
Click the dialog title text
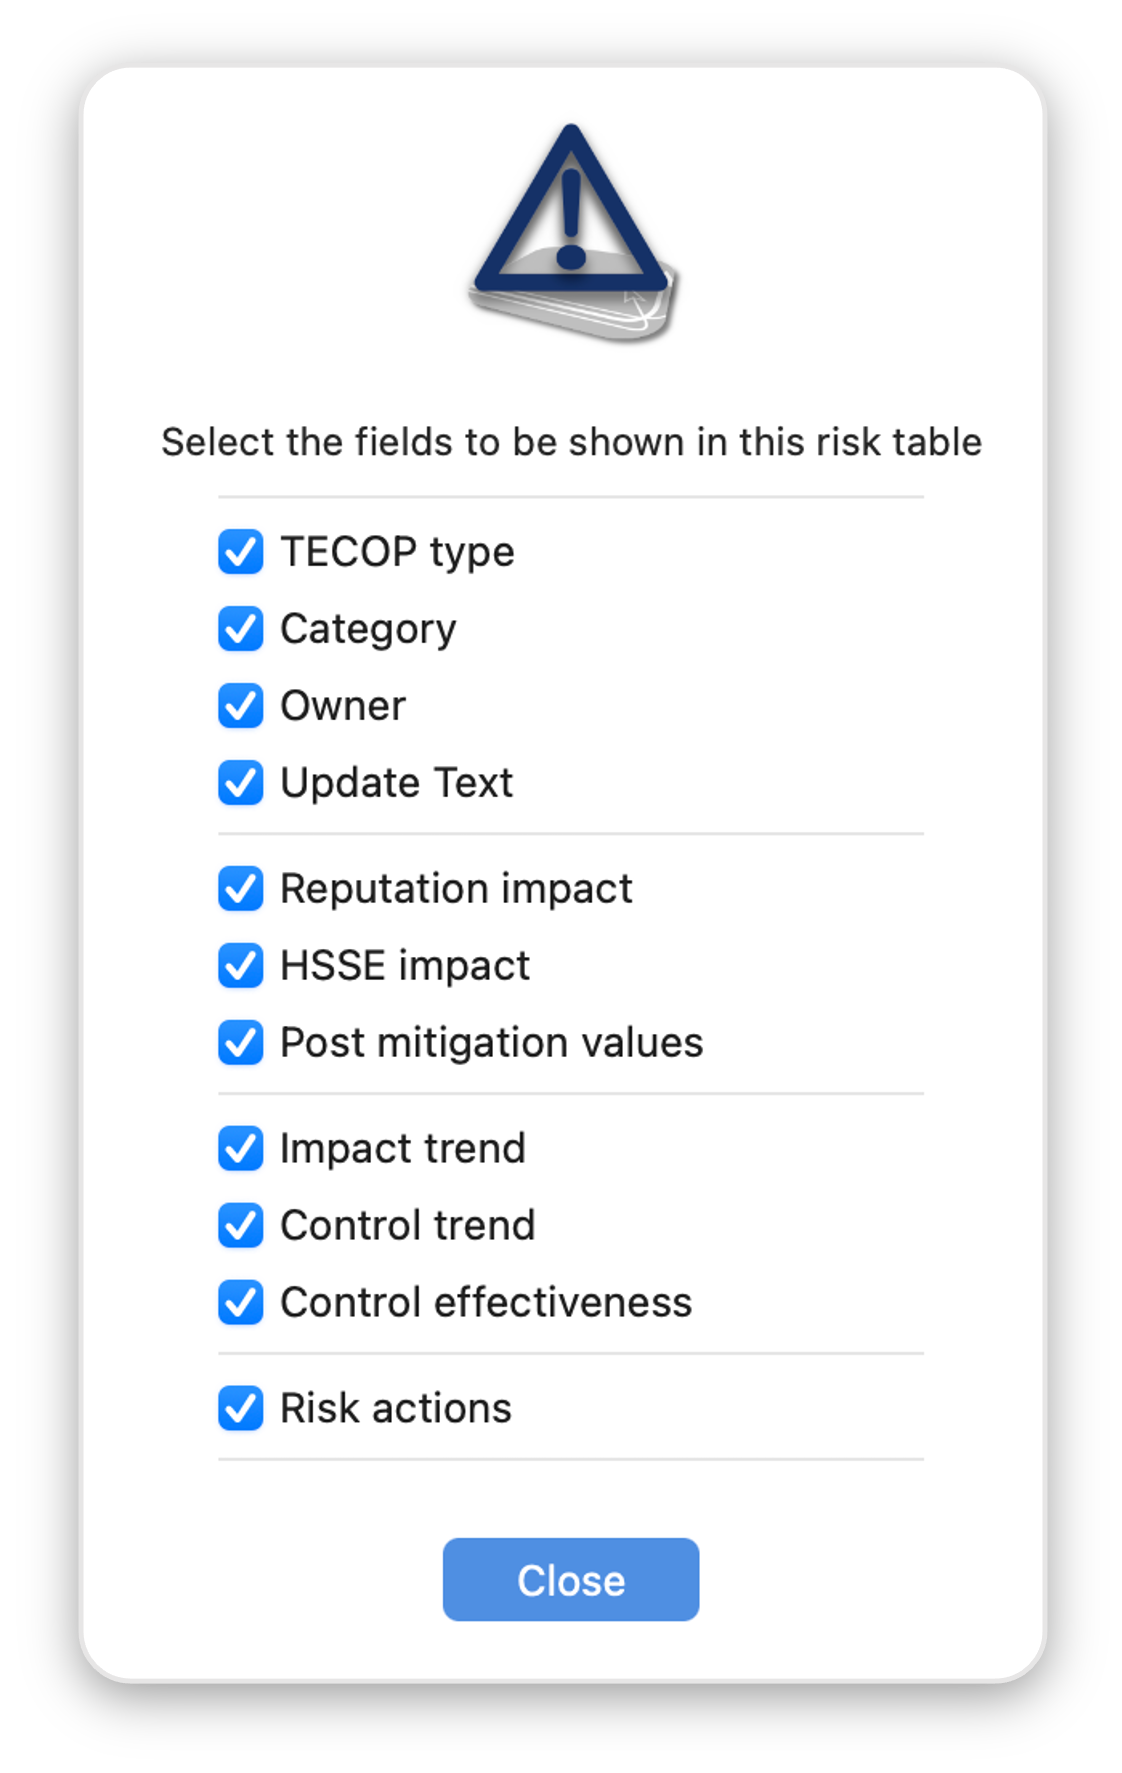571,441
